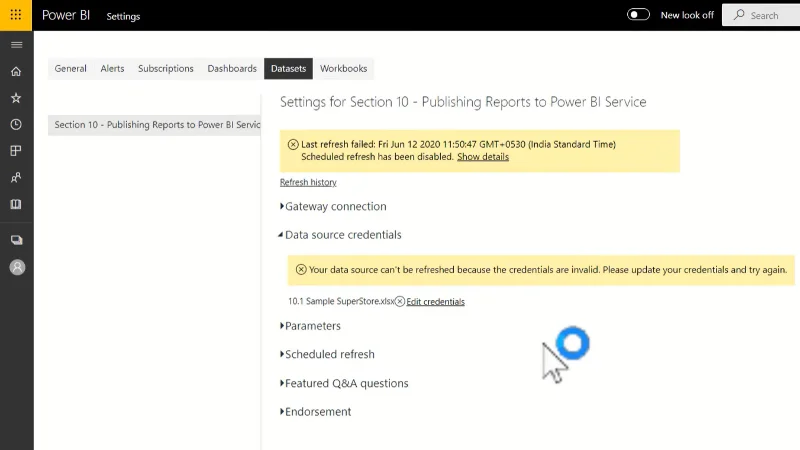Viewport: 800px width, 450px height.
Task: Click the 10.1 Sample SuperStore.xlsx text
Action: (341, 301)
